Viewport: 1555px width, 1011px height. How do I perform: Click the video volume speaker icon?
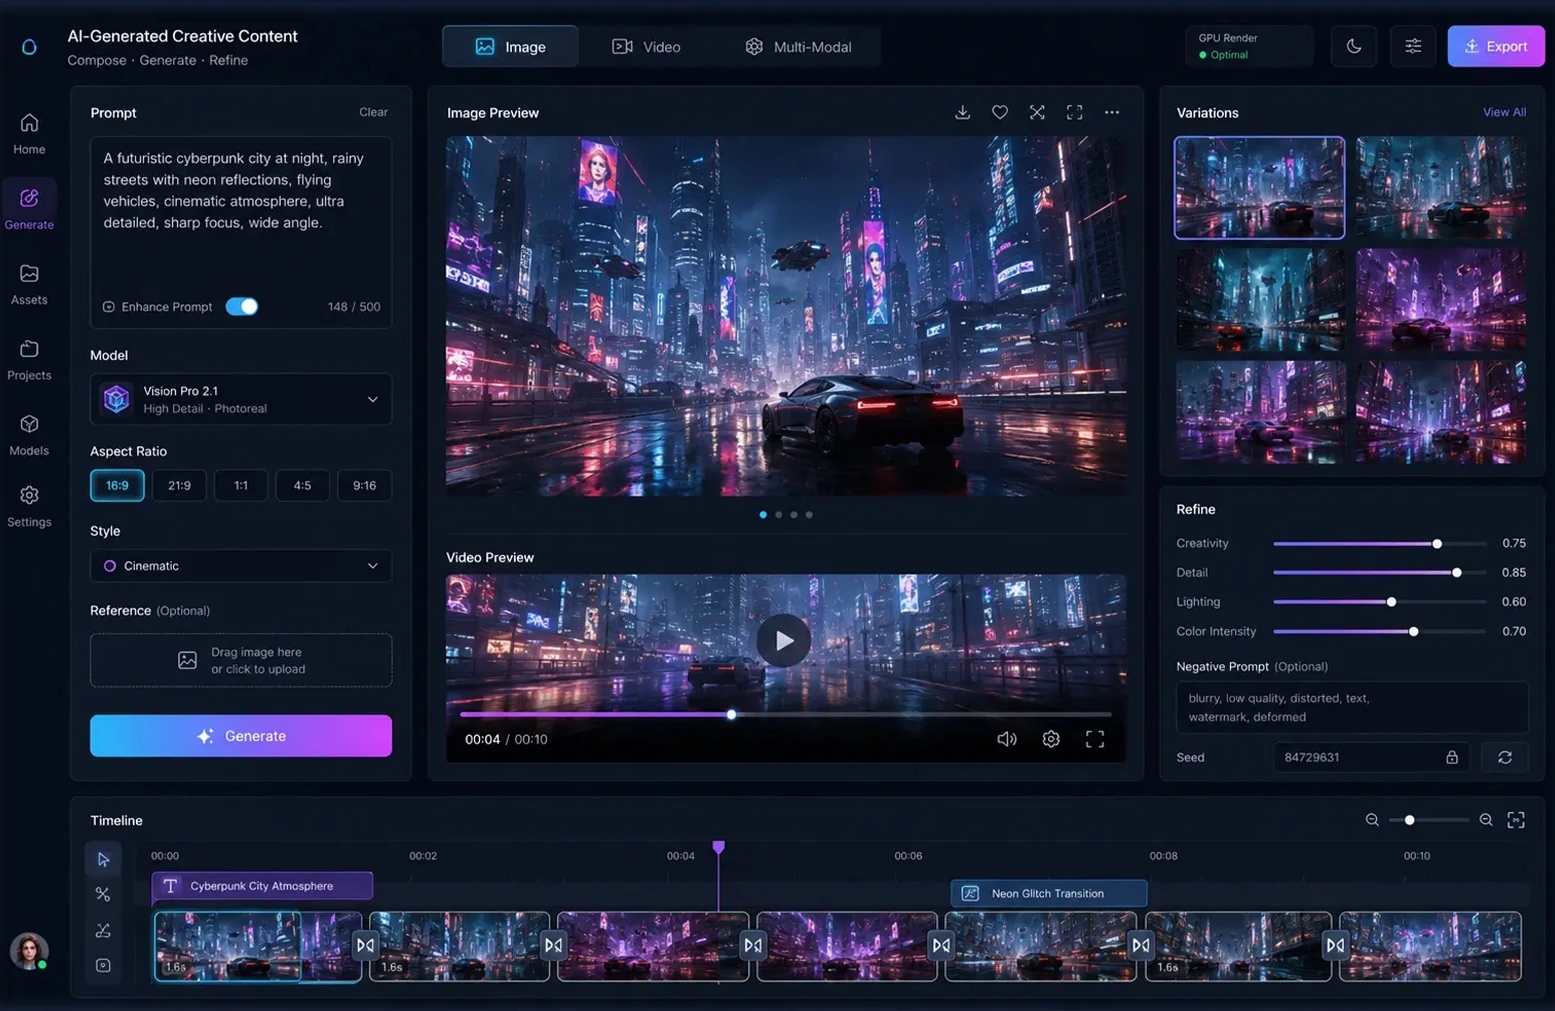pos(1007,739)
